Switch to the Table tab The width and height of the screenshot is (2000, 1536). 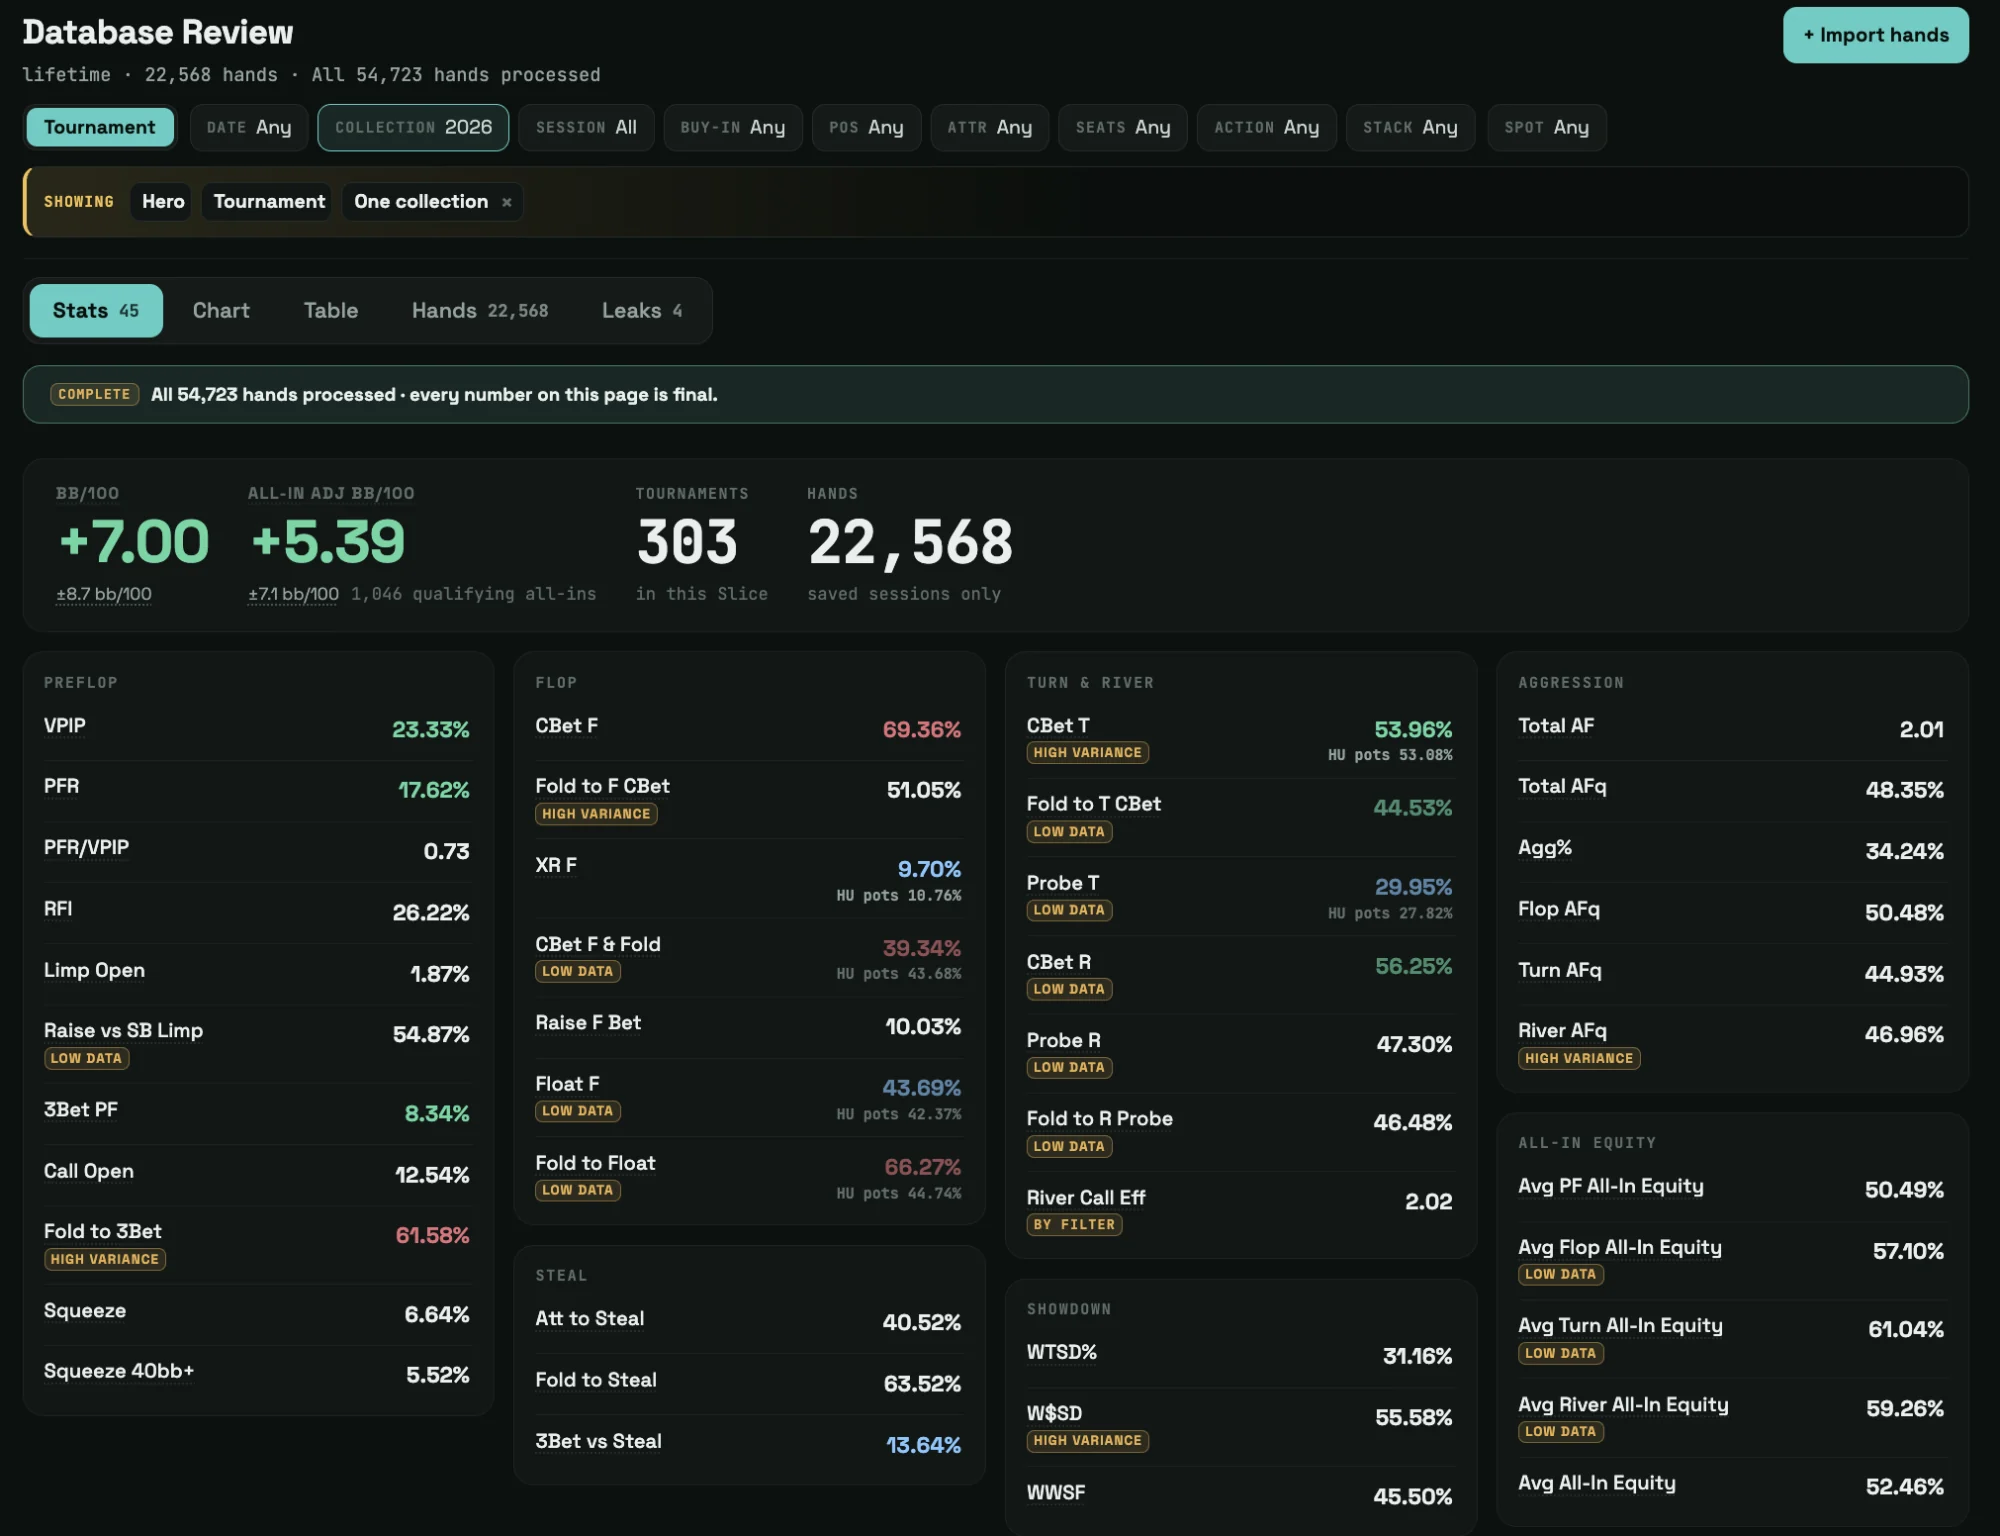(x=331, y=310)
